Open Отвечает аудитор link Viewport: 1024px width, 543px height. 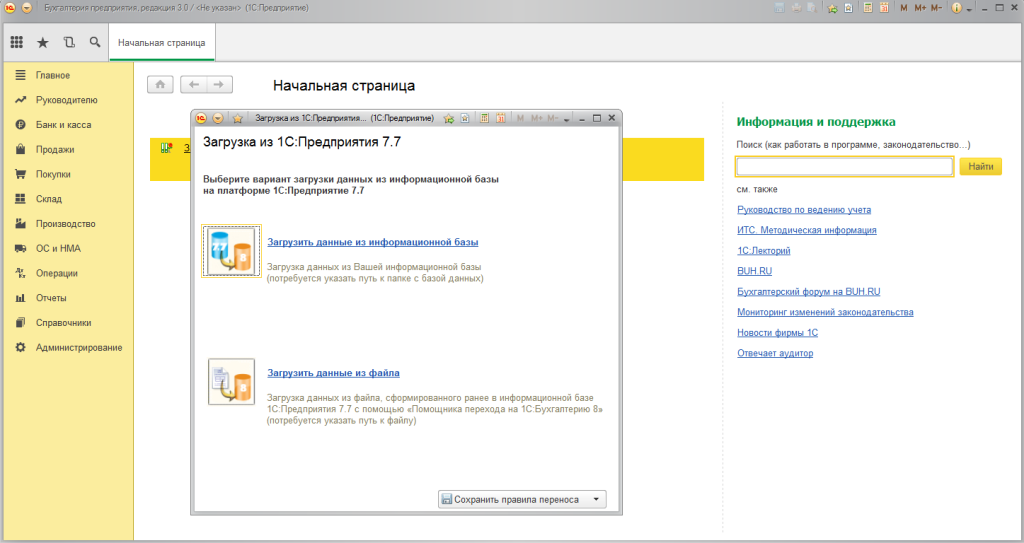tap(775, 353)
